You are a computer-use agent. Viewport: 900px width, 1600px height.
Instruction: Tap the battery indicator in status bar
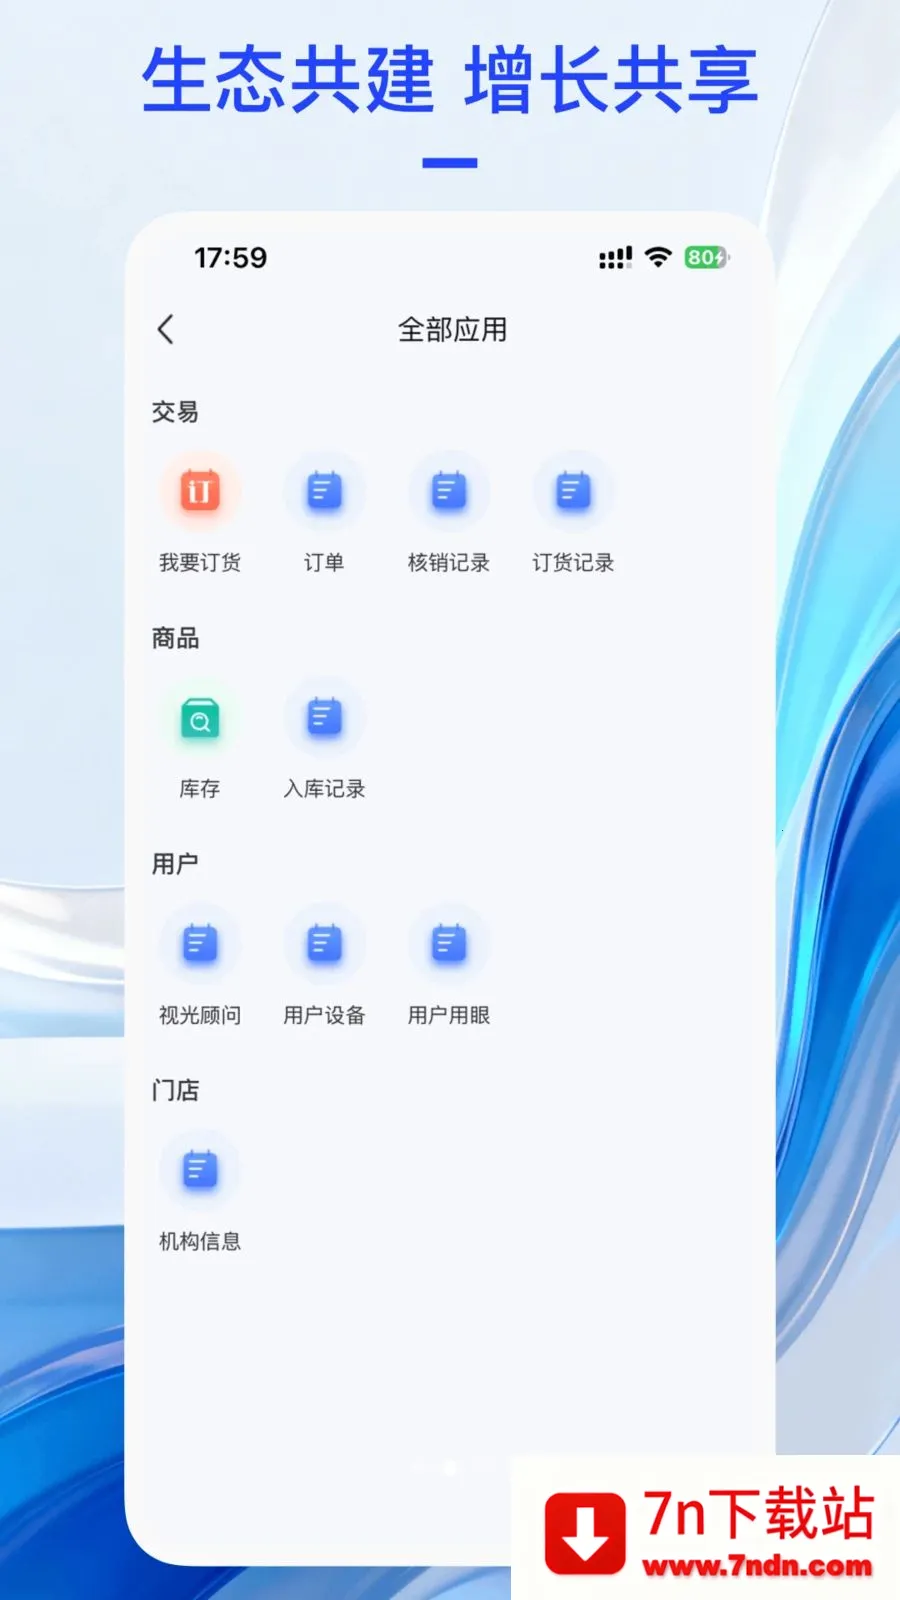coord(708,258)
